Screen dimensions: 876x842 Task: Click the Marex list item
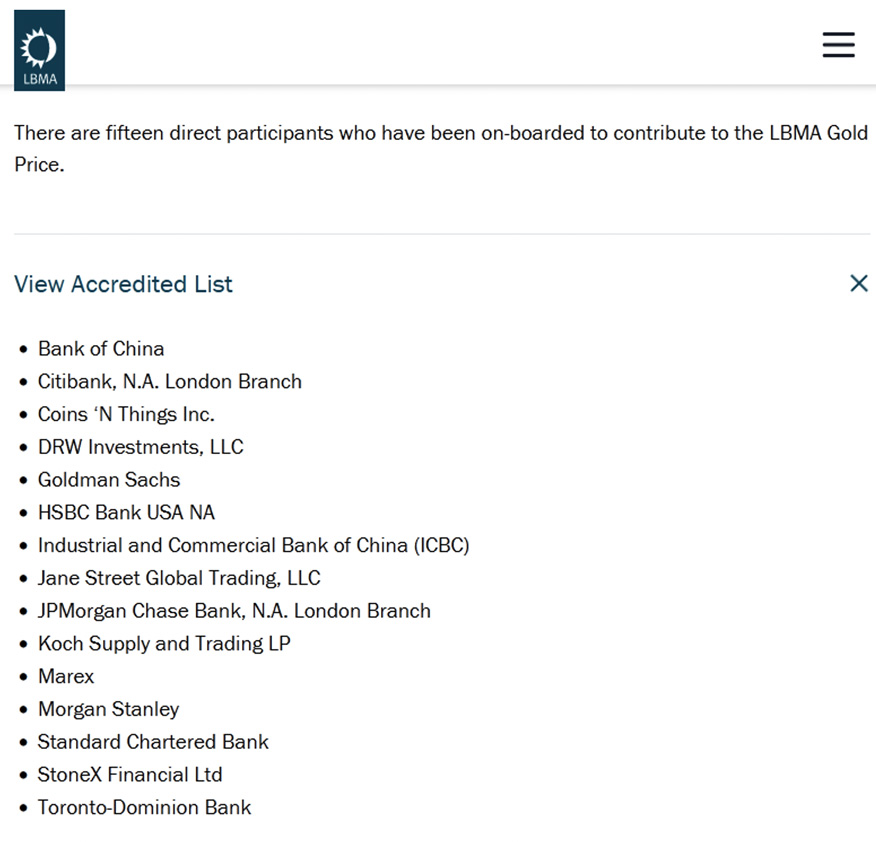[66, 677]
